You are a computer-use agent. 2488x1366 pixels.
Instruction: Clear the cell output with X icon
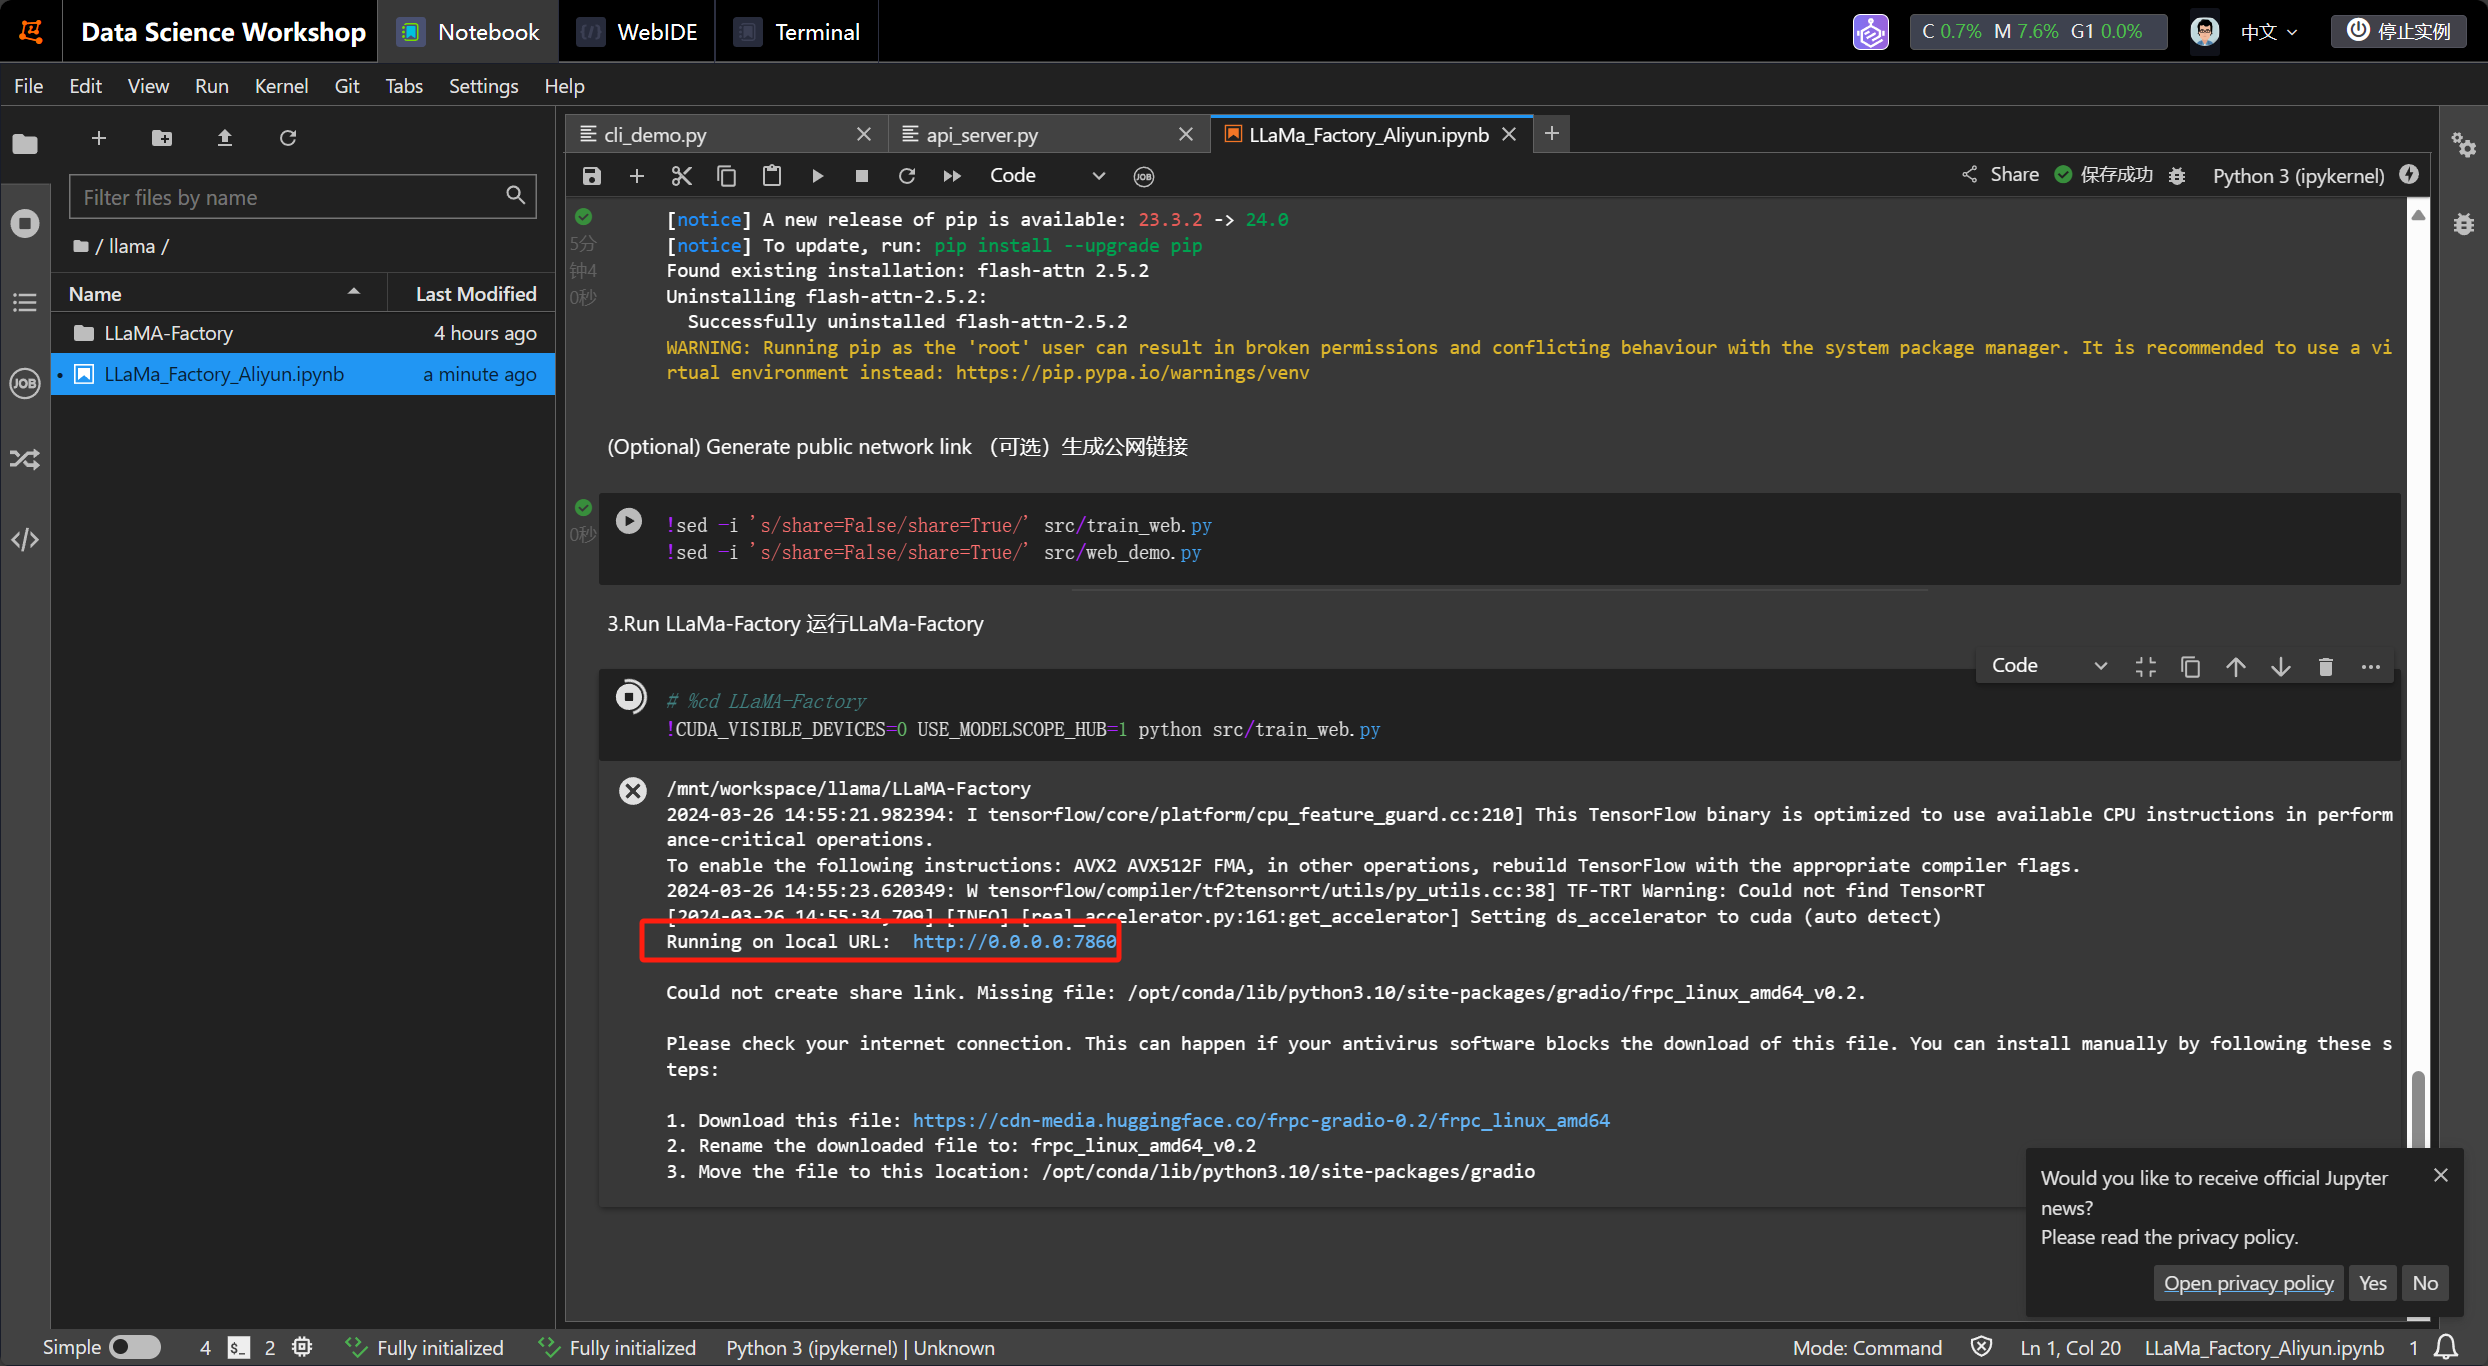(633, 791)
